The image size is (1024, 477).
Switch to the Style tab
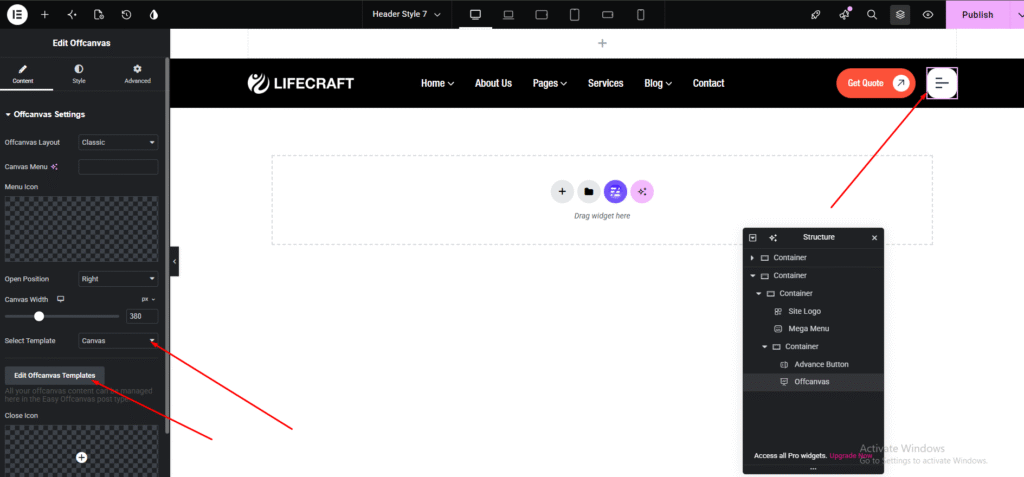(78, 74)
